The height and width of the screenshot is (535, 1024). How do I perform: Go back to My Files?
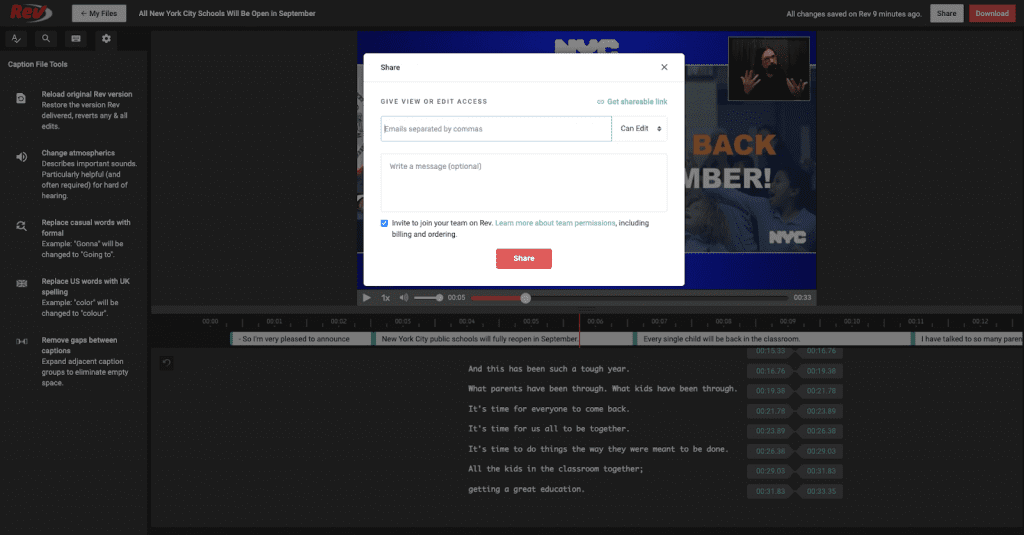click(x=99, y=13)
